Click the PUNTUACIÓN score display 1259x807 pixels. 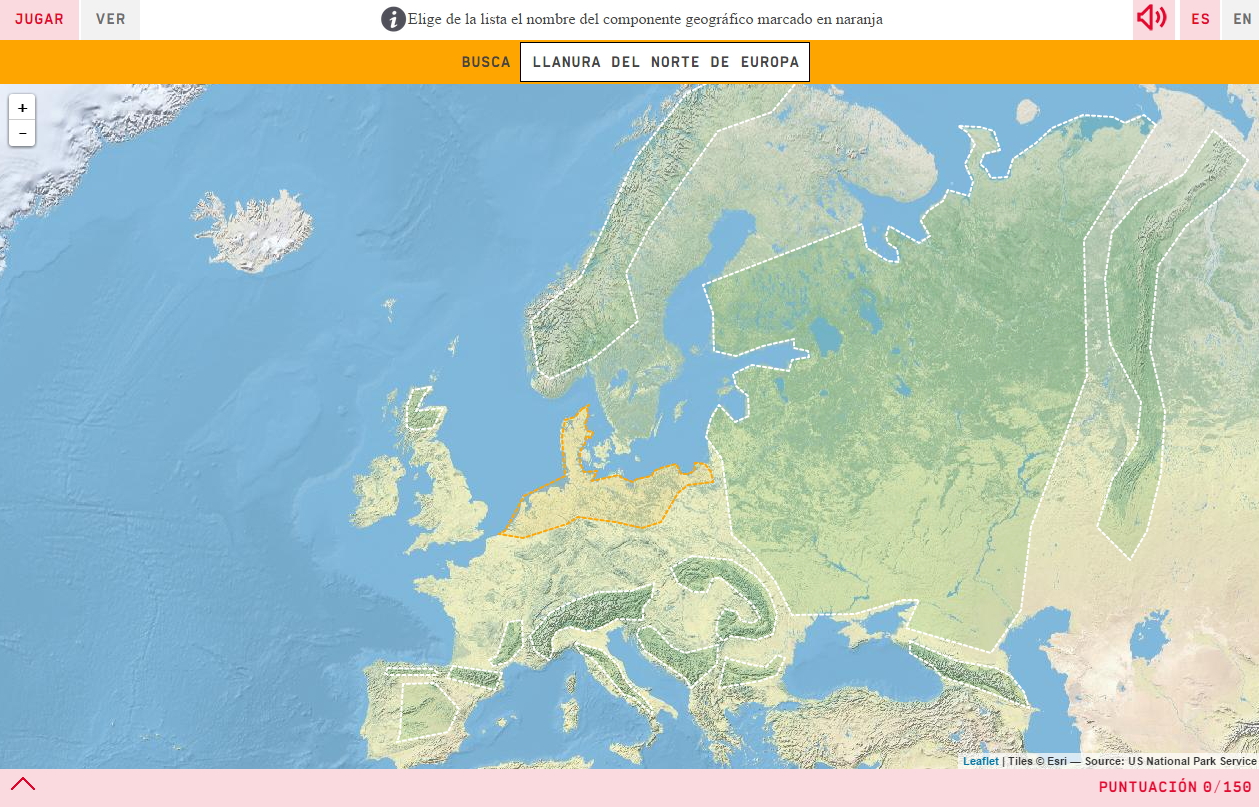pyautogui.click(x=1174, y=787)
